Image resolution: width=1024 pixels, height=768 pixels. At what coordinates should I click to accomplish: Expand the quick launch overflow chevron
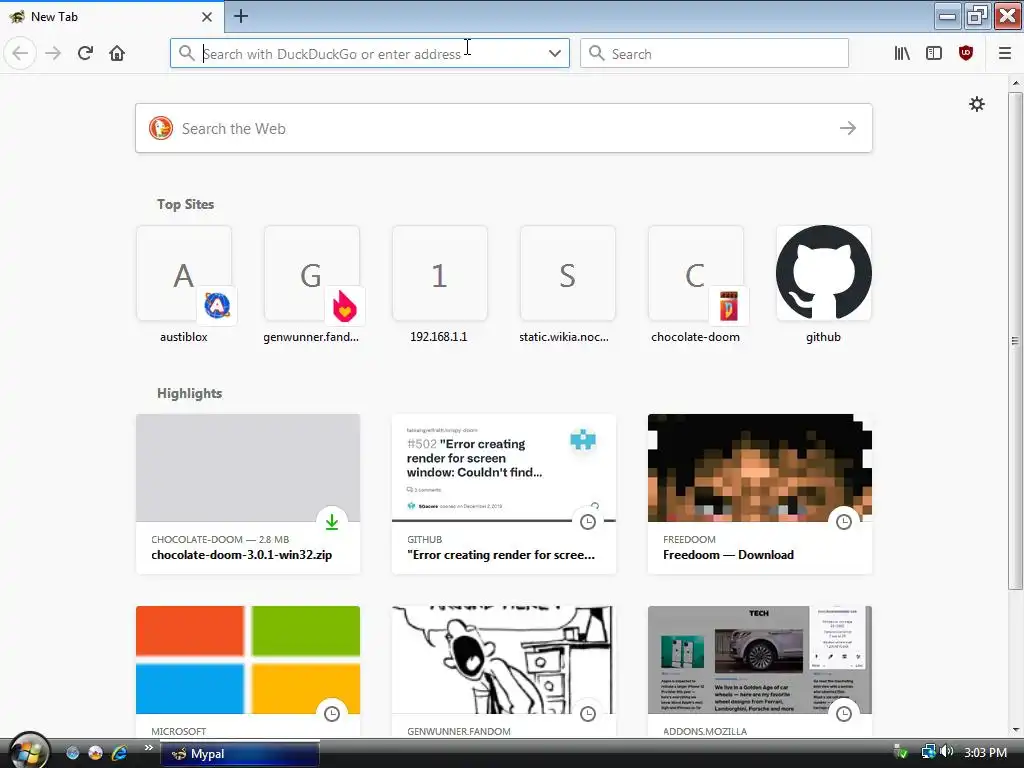pos(148,748)
